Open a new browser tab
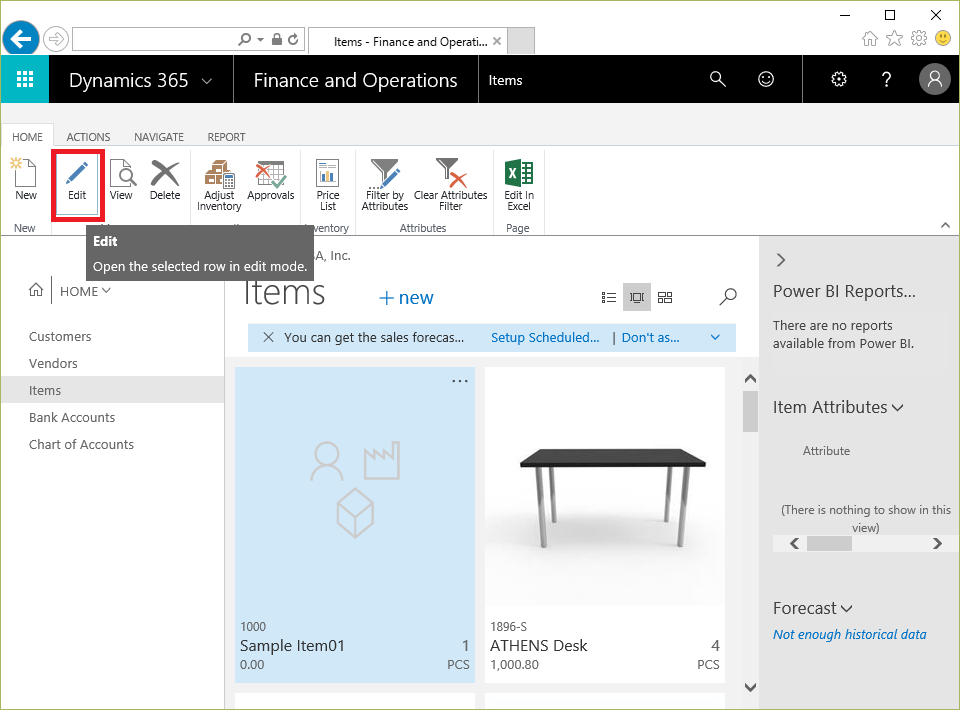960x710 pixels. (521, 40)
